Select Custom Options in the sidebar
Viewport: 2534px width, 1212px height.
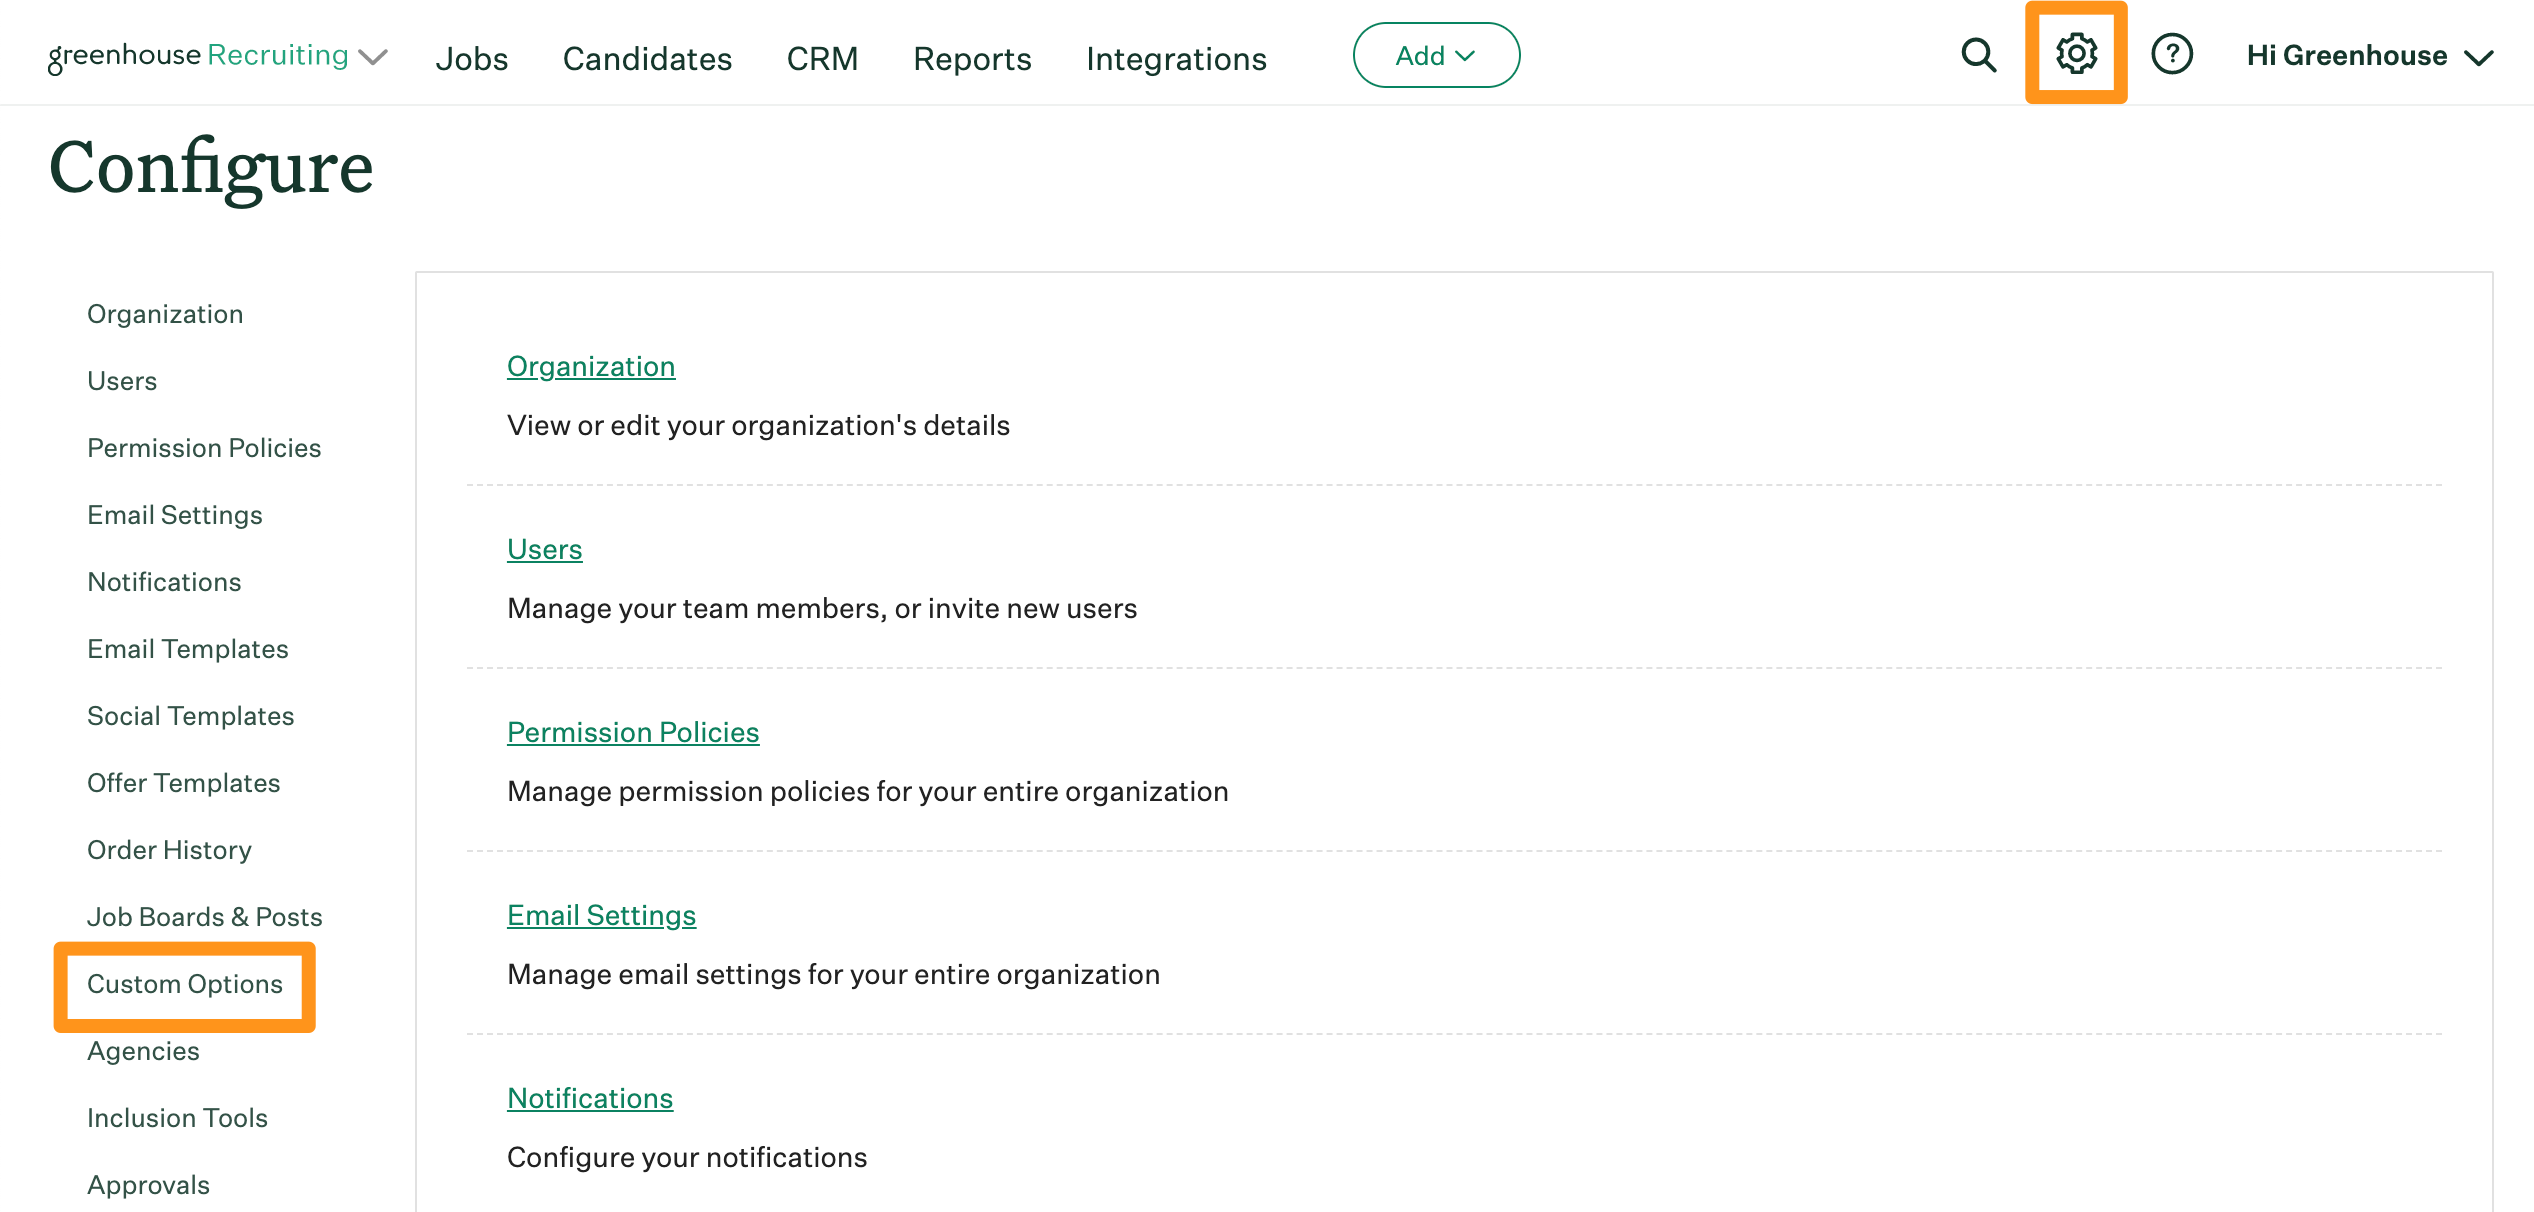point(185,984)
